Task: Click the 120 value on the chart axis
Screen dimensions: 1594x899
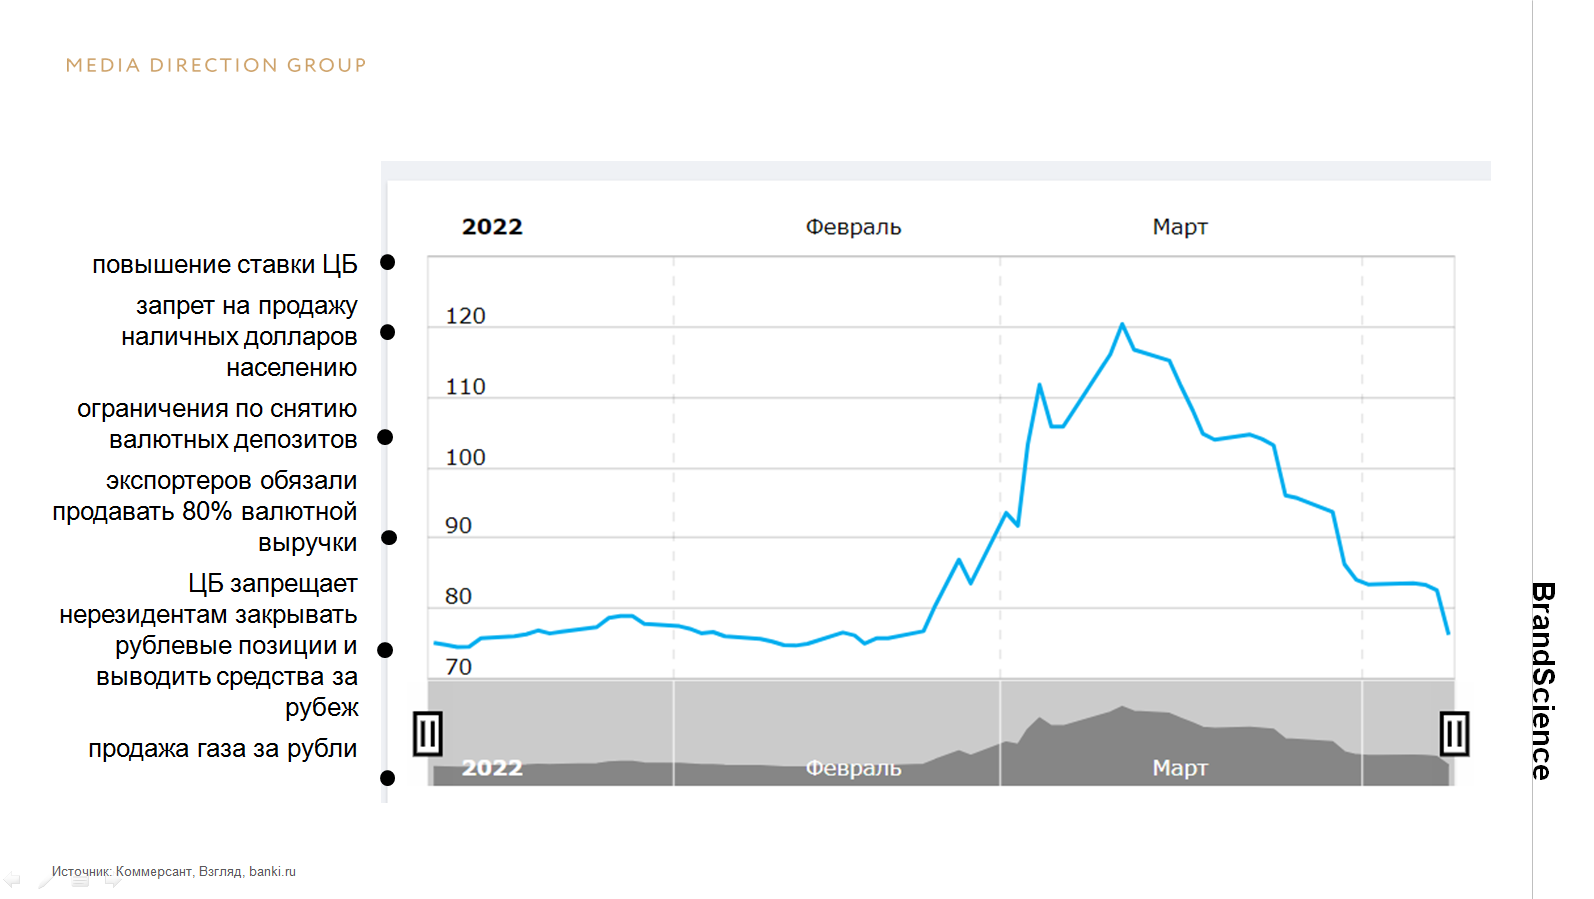Action: pos(465,316)
